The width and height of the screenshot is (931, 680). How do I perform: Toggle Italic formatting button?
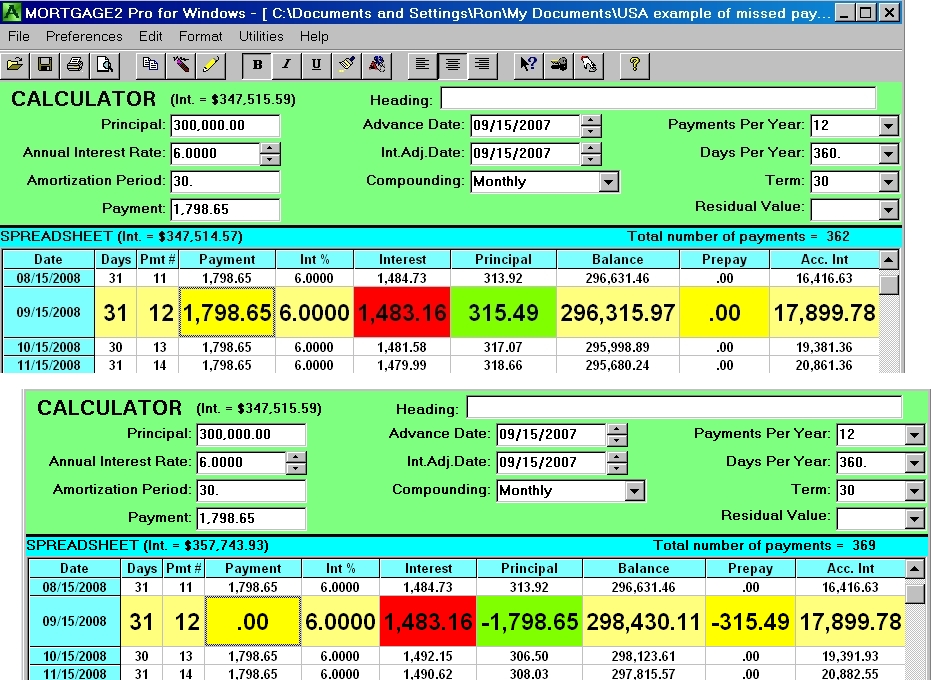(x=287, y=65)
